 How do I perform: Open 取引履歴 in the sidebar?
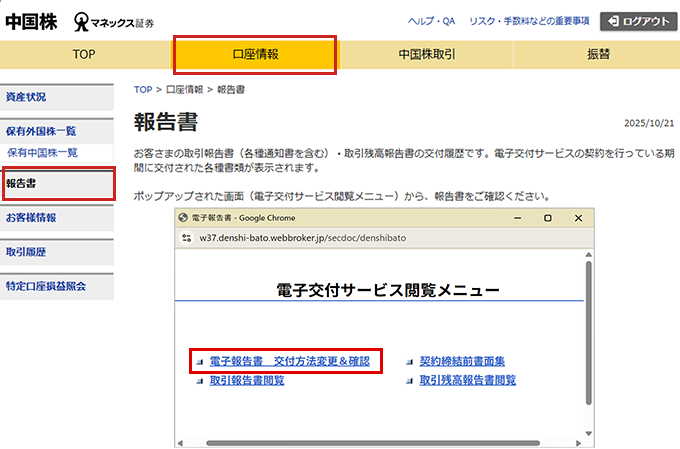click(x=57, y=252)
